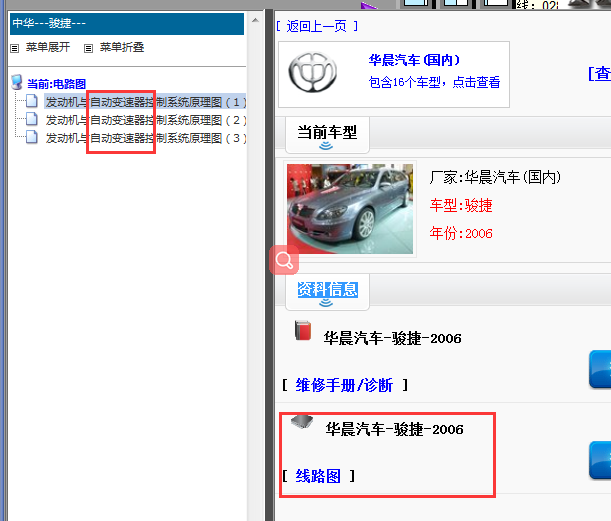The image size is (611, 521).
Task: Select the 当前车型 tab
Action: coord(327,135)
